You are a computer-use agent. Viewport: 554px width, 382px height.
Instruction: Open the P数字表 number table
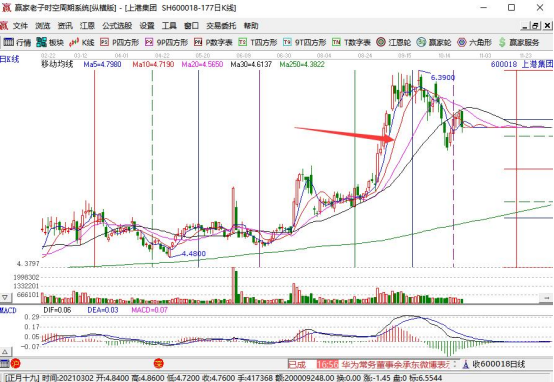point(213,42)
